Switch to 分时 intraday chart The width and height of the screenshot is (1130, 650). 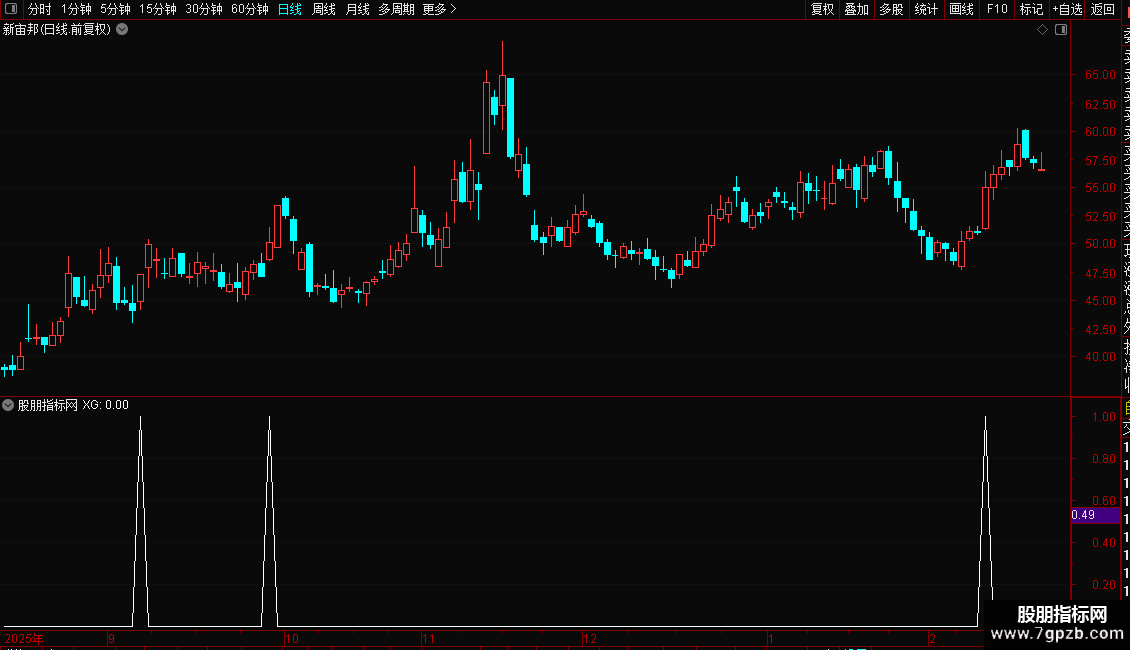(39, 9)
